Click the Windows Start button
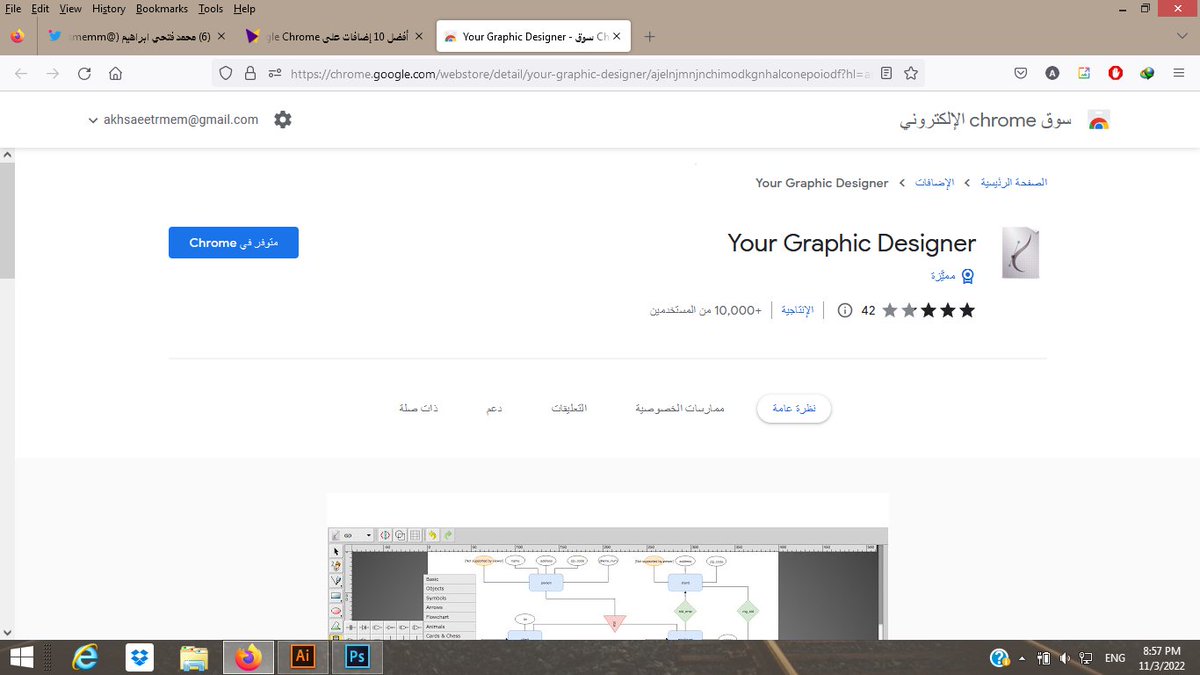Image resolution: width=1200 pixels, height=675 pixels. [x=19, y=657]
